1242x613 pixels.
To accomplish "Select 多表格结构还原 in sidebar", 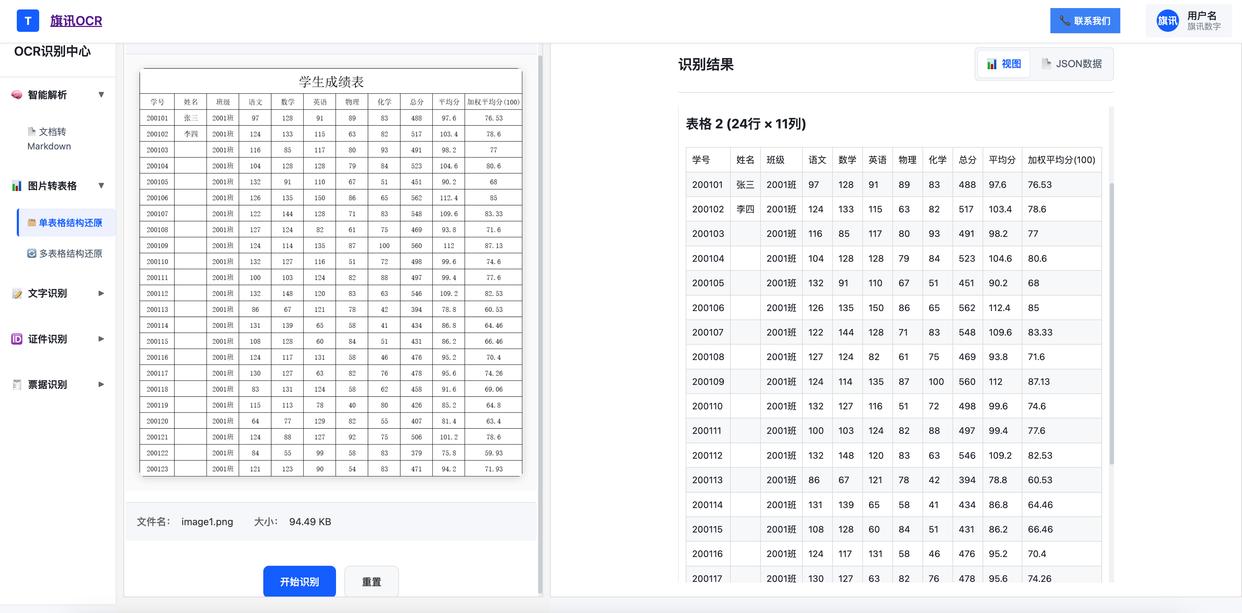I will (66, 254).
